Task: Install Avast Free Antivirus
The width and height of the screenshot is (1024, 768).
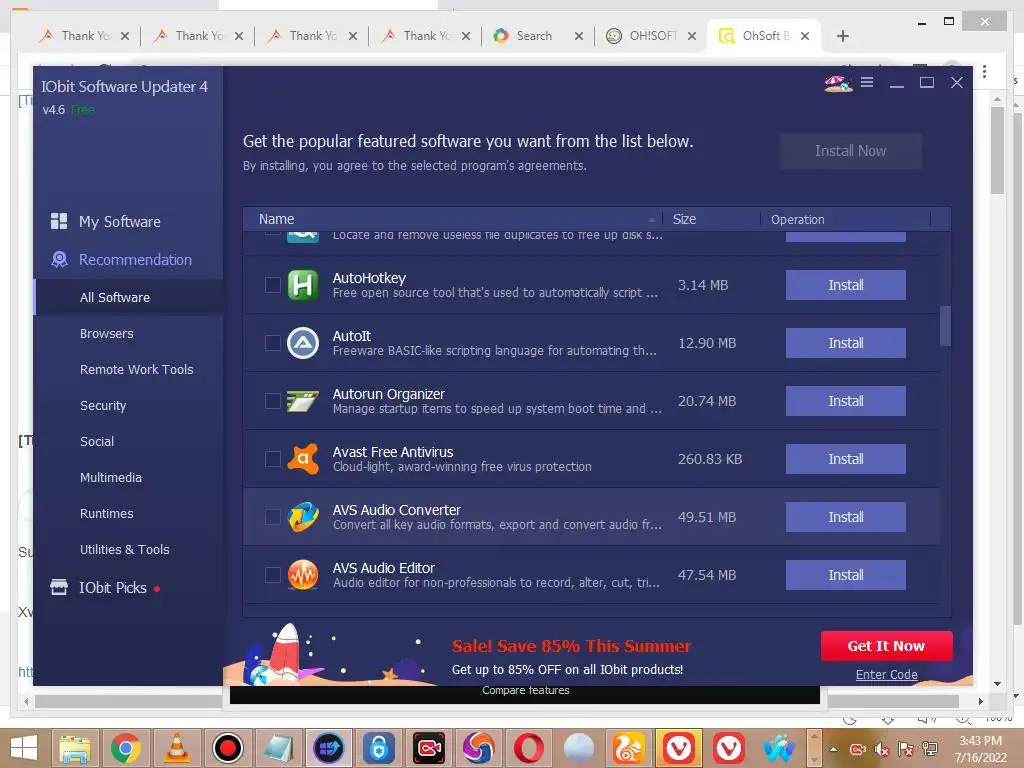Action: pyautogui.click(x=845, y=459)
